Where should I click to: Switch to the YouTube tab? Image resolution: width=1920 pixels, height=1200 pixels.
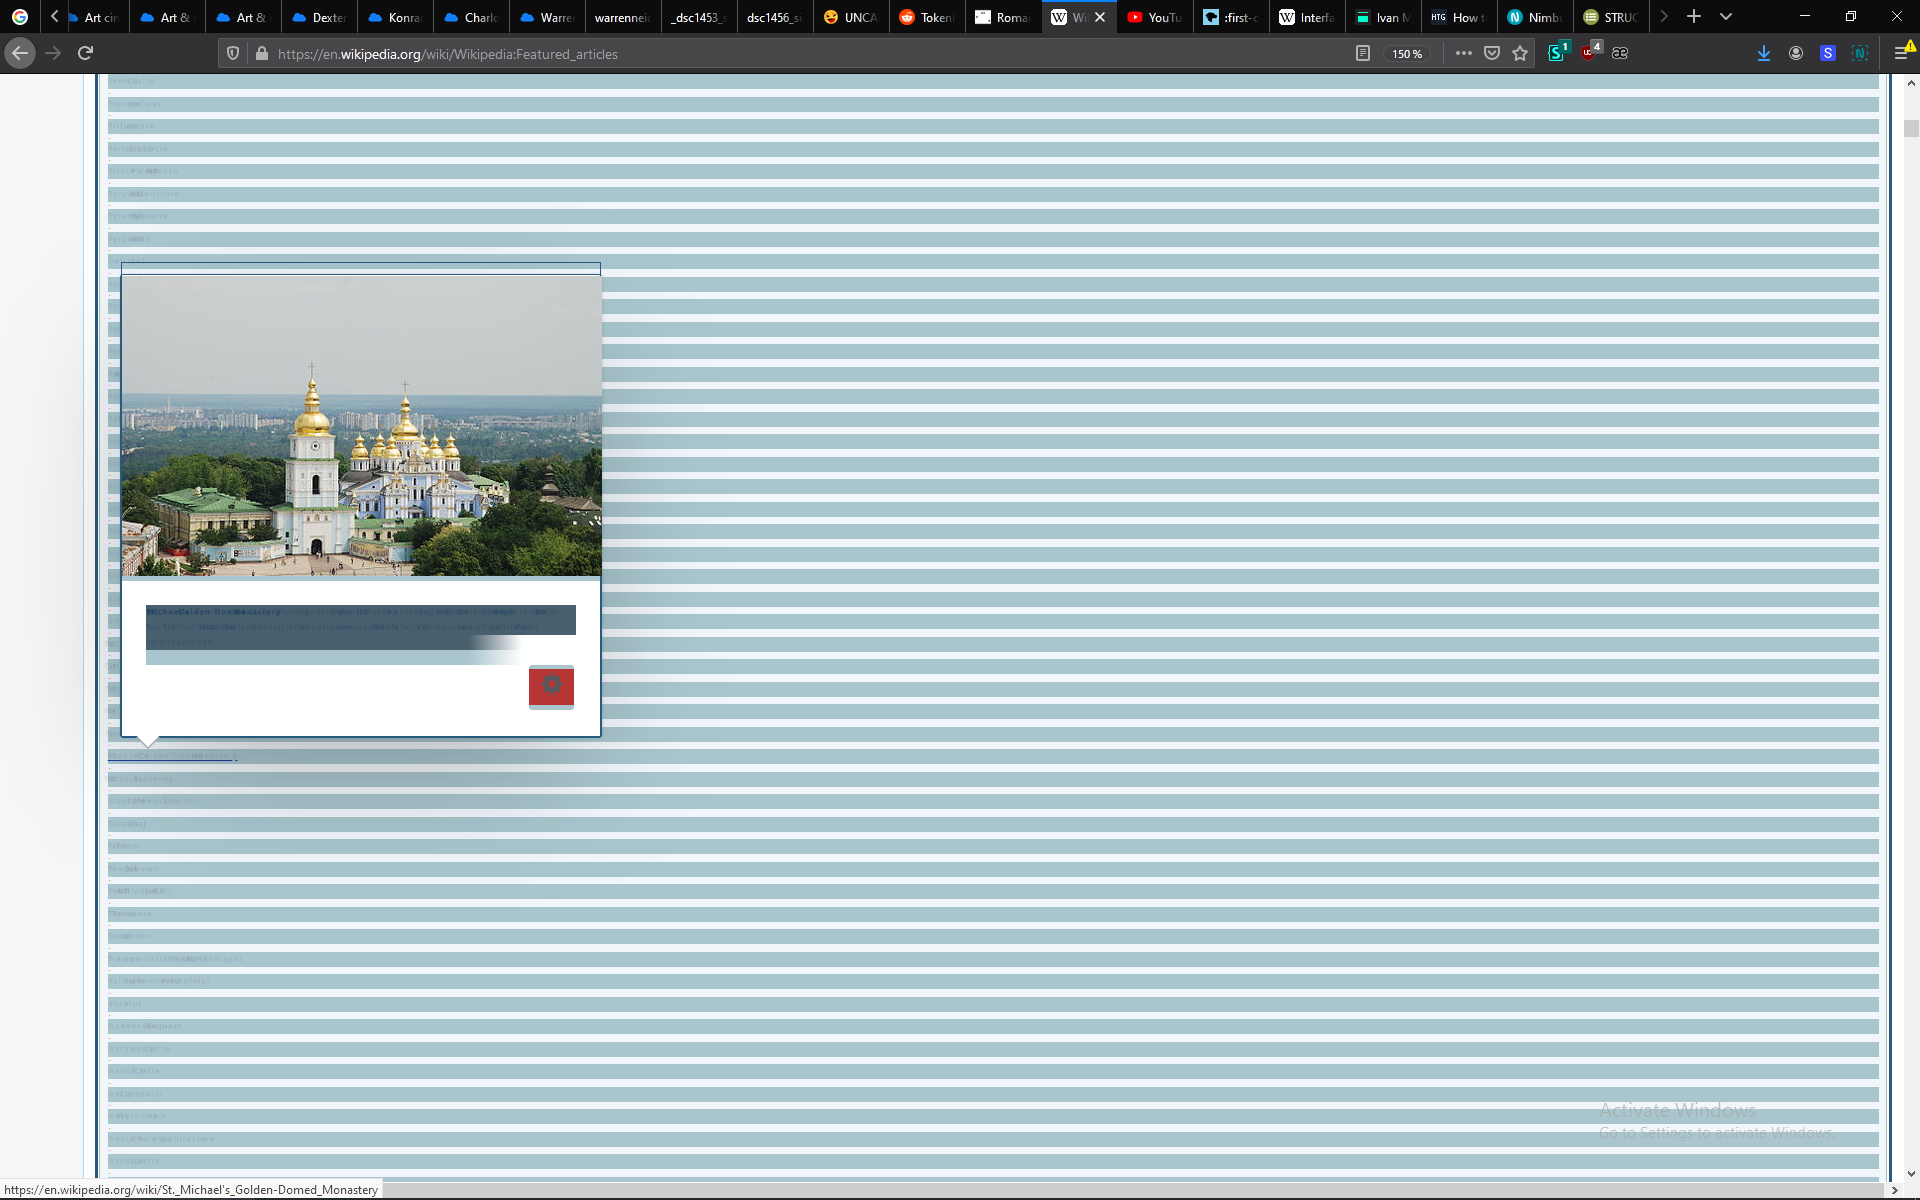coord(1155,17)
